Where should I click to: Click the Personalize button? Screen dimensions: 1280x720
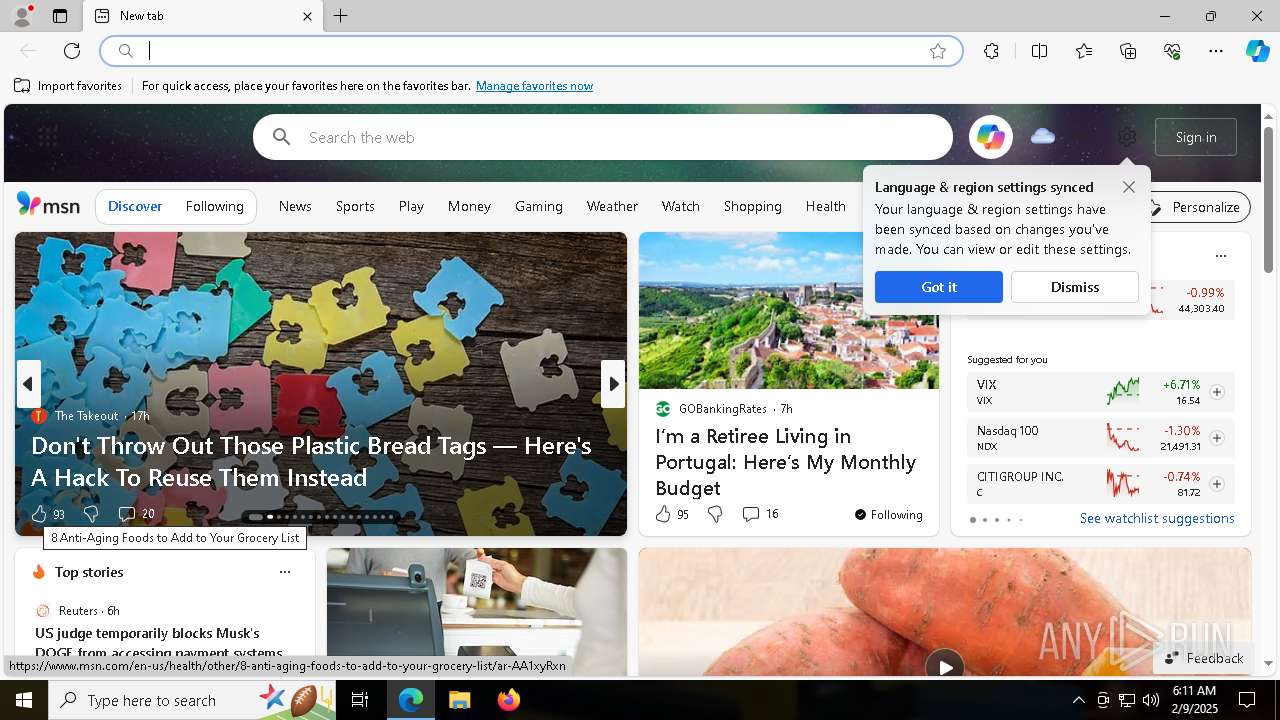pos(1196,207)
